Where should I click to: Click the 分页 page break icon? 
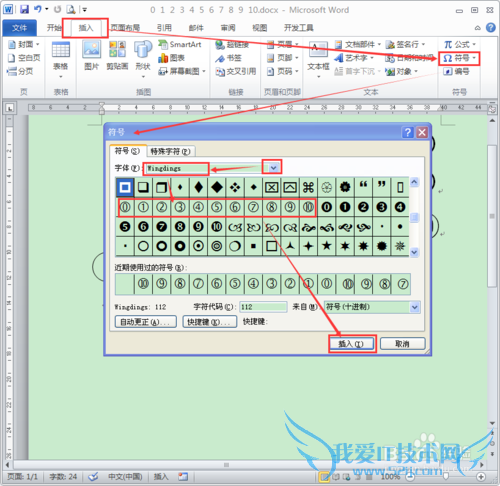coord(20,71)
